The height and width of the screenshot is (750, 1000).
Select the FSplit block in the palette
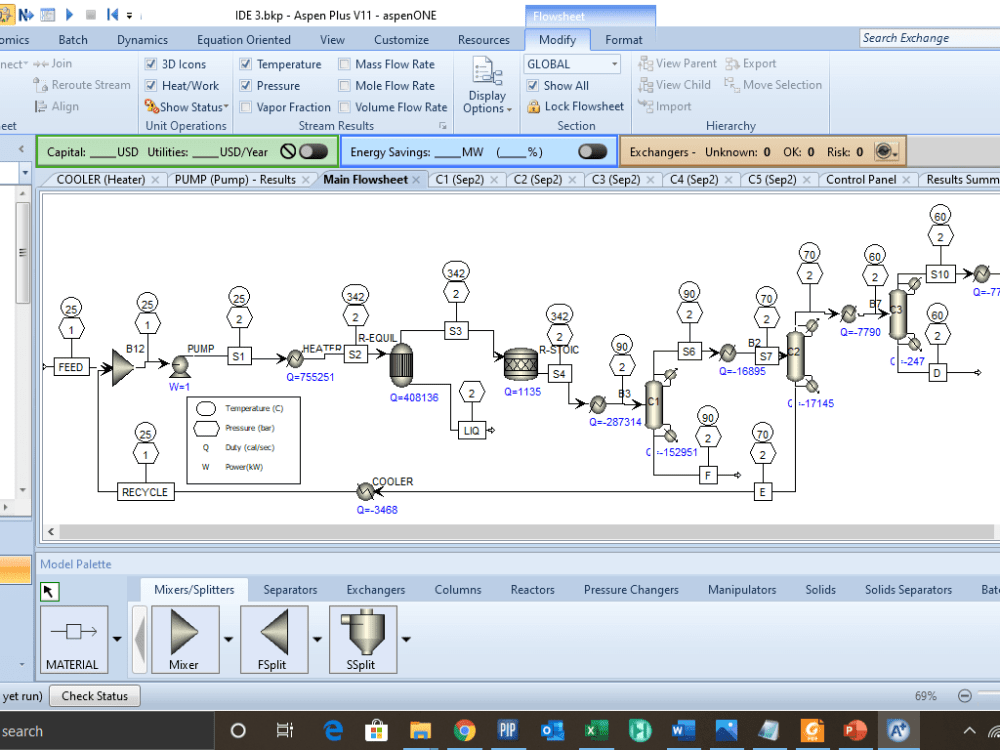tap(274, 640)
